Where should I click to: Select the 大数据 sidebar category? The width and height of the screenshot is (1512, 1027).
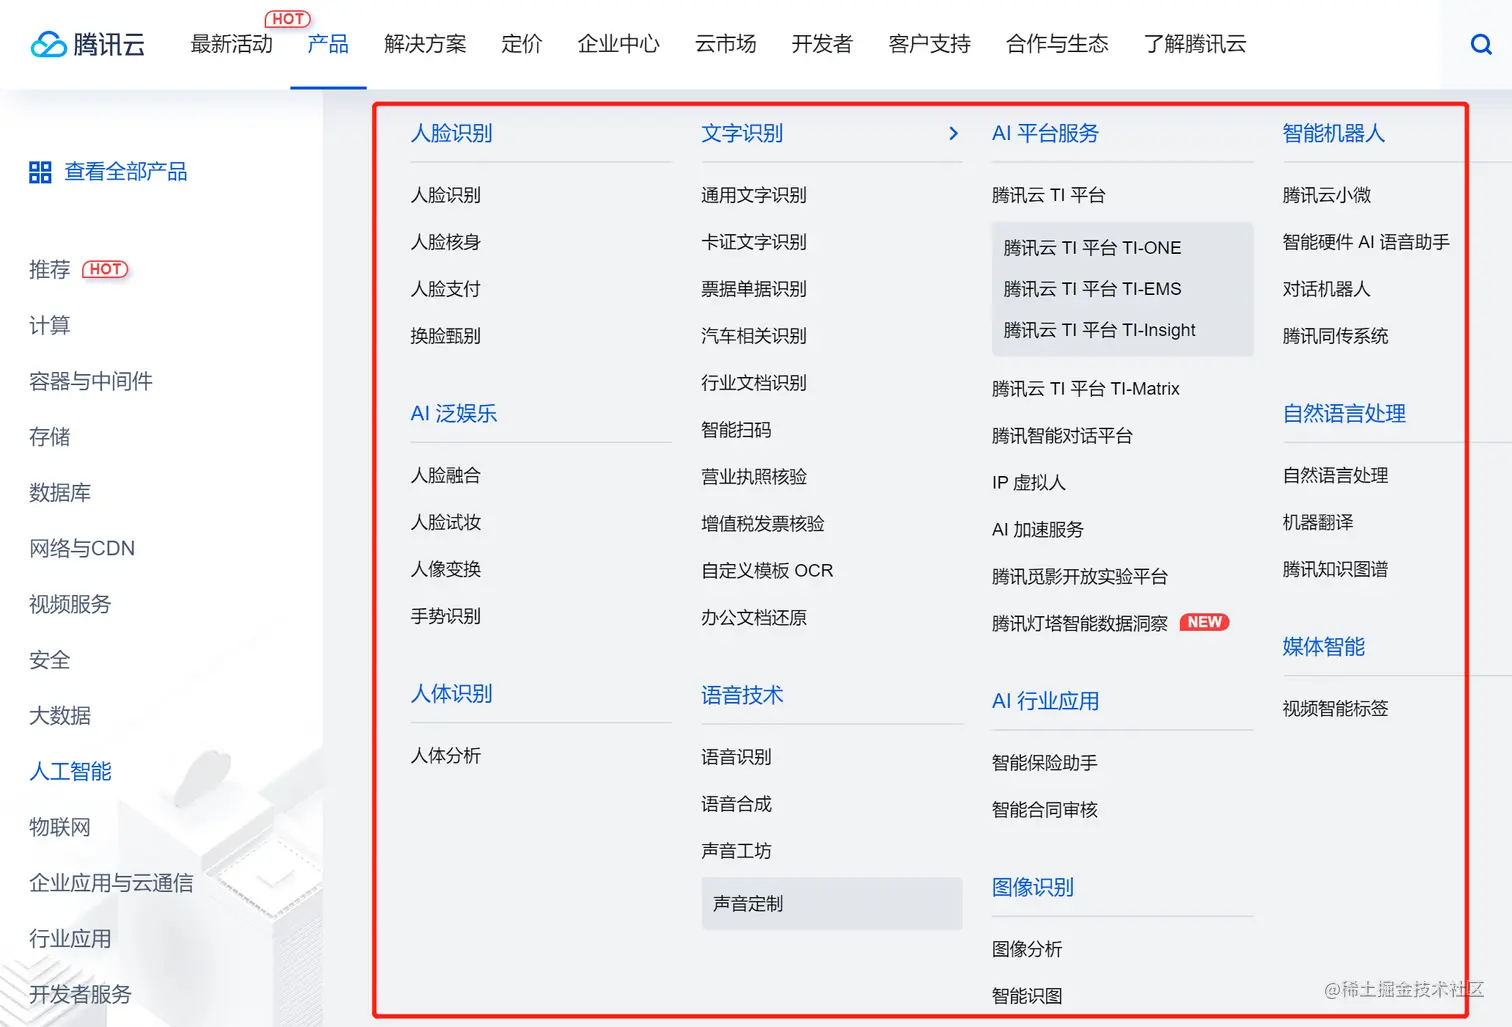60,716
